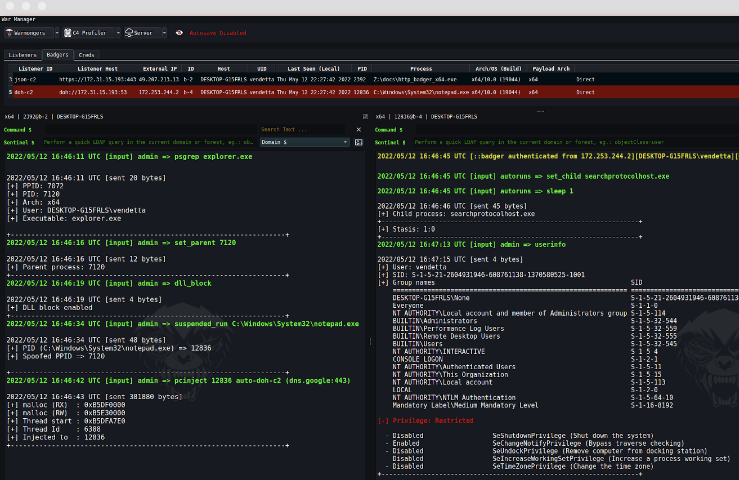739x480 pixels.
Task: Click the Server cloud icon
Action: 129,33
